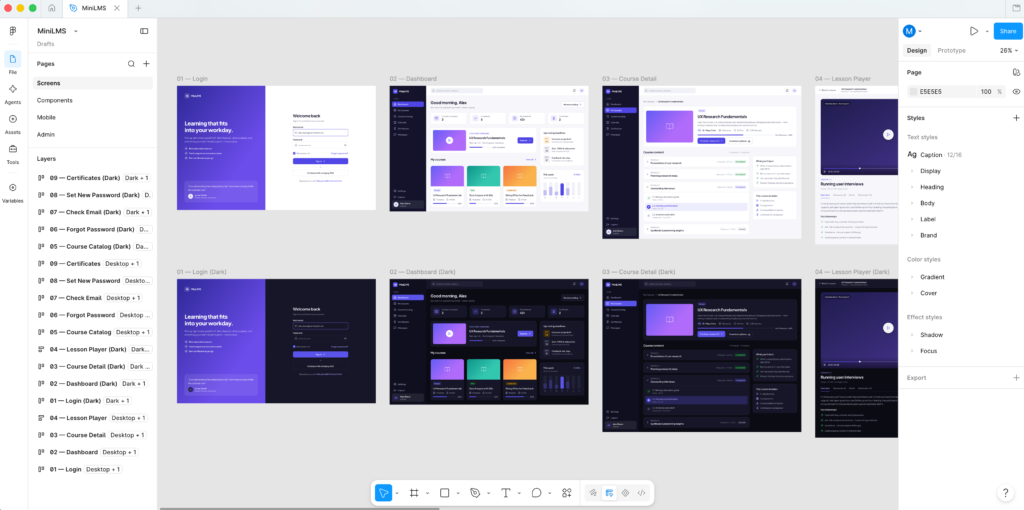Click the E5E5E5 page color swatch
The height and width of the screenshot is (510, 1024).
[x=914, y=92]
